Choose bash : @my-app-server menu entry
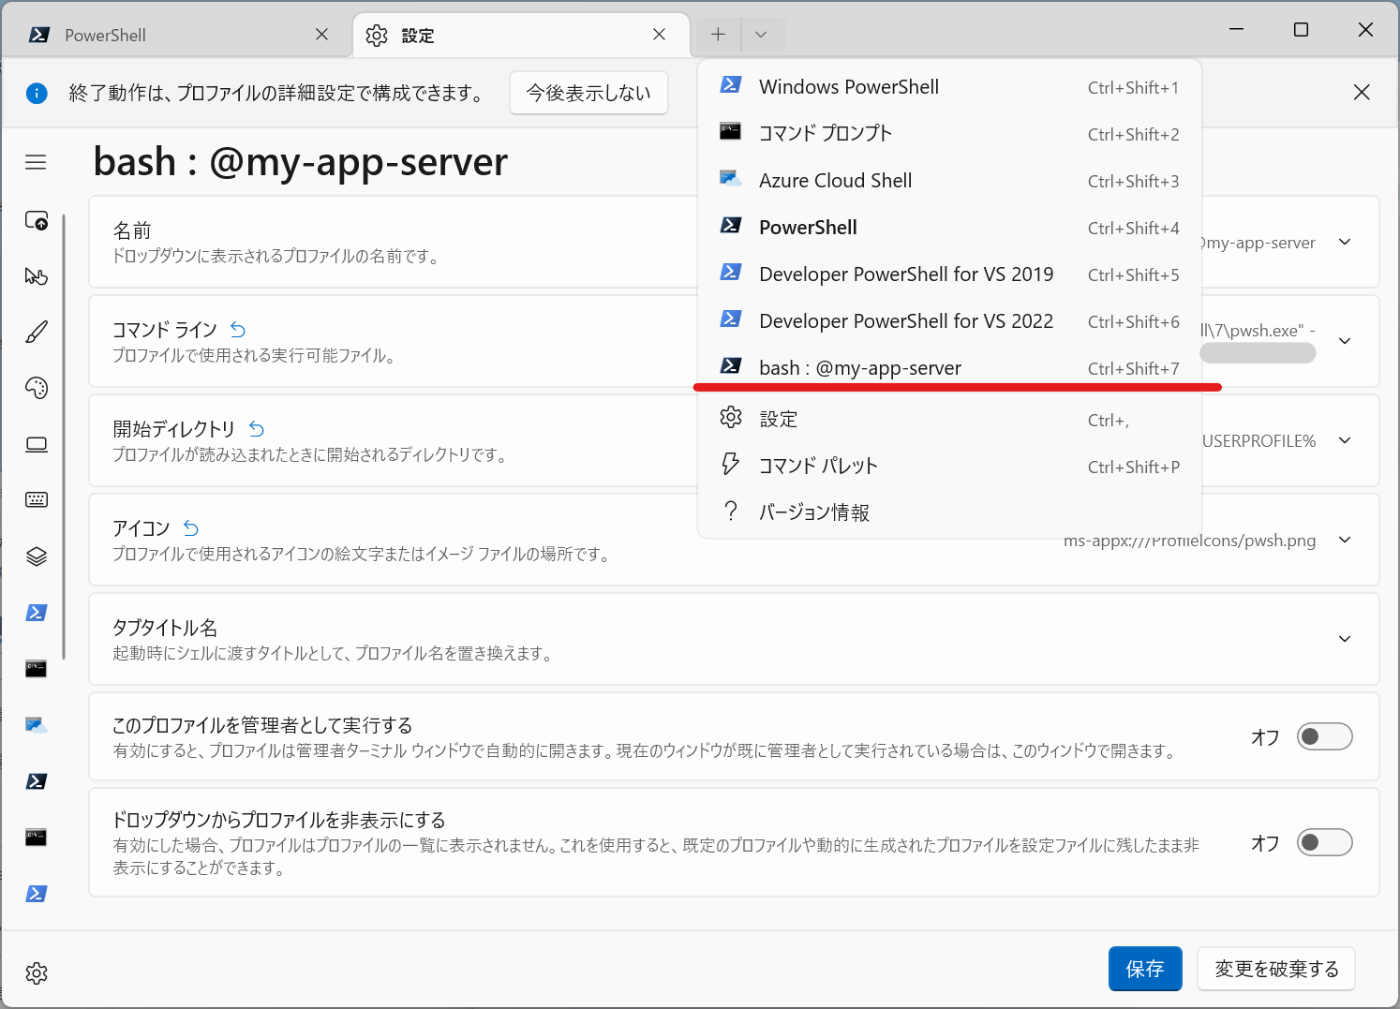Viewport: 1400px width, 1009px height. 949,368
